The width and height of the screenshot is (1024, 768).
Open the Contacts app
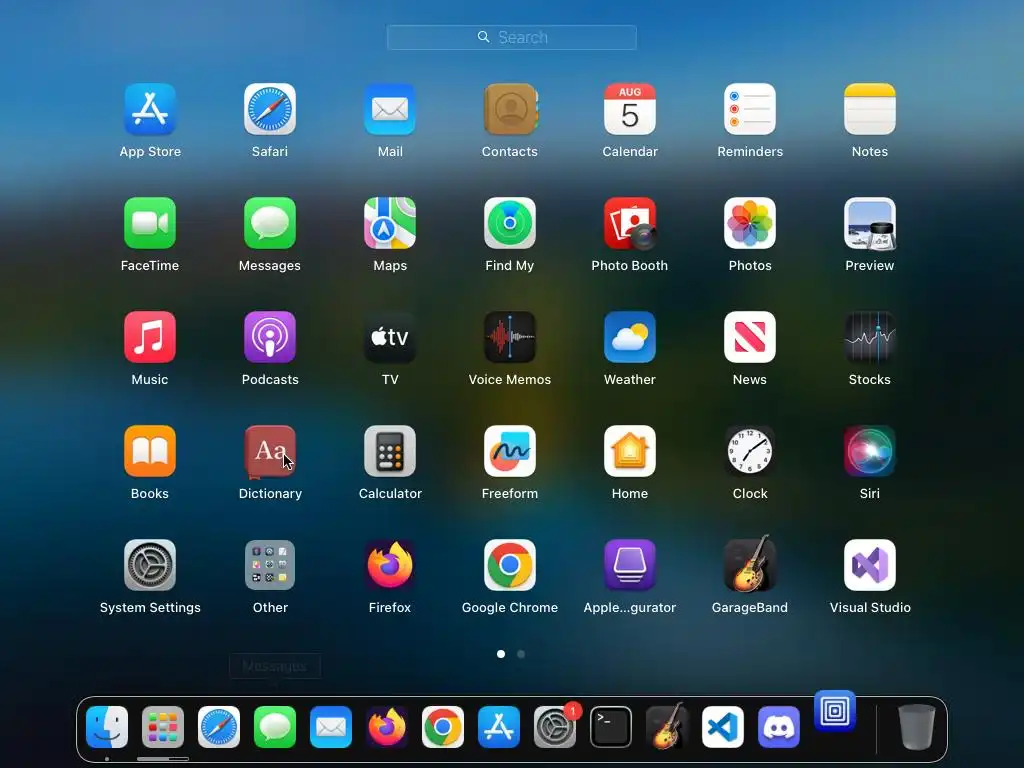click(510, 109)
